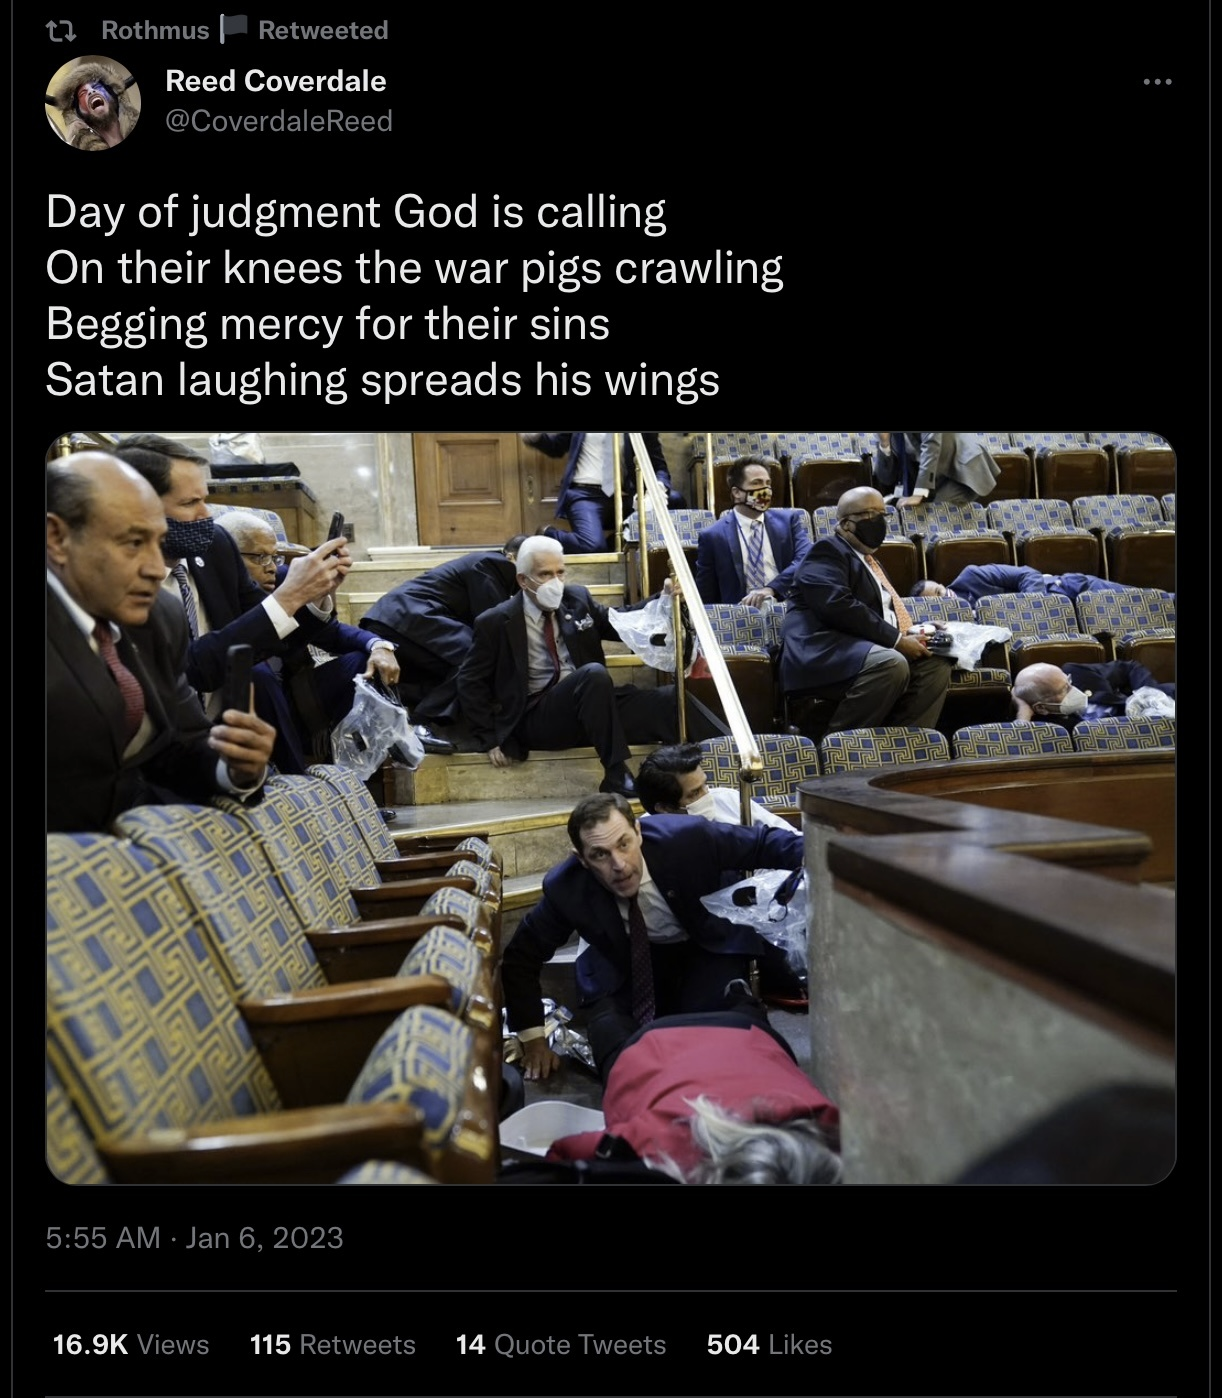This screenshot has width=1222, height=1398.
Task: Click the line 'Satan laughing spreads his wings'
Action: [383, 380]
